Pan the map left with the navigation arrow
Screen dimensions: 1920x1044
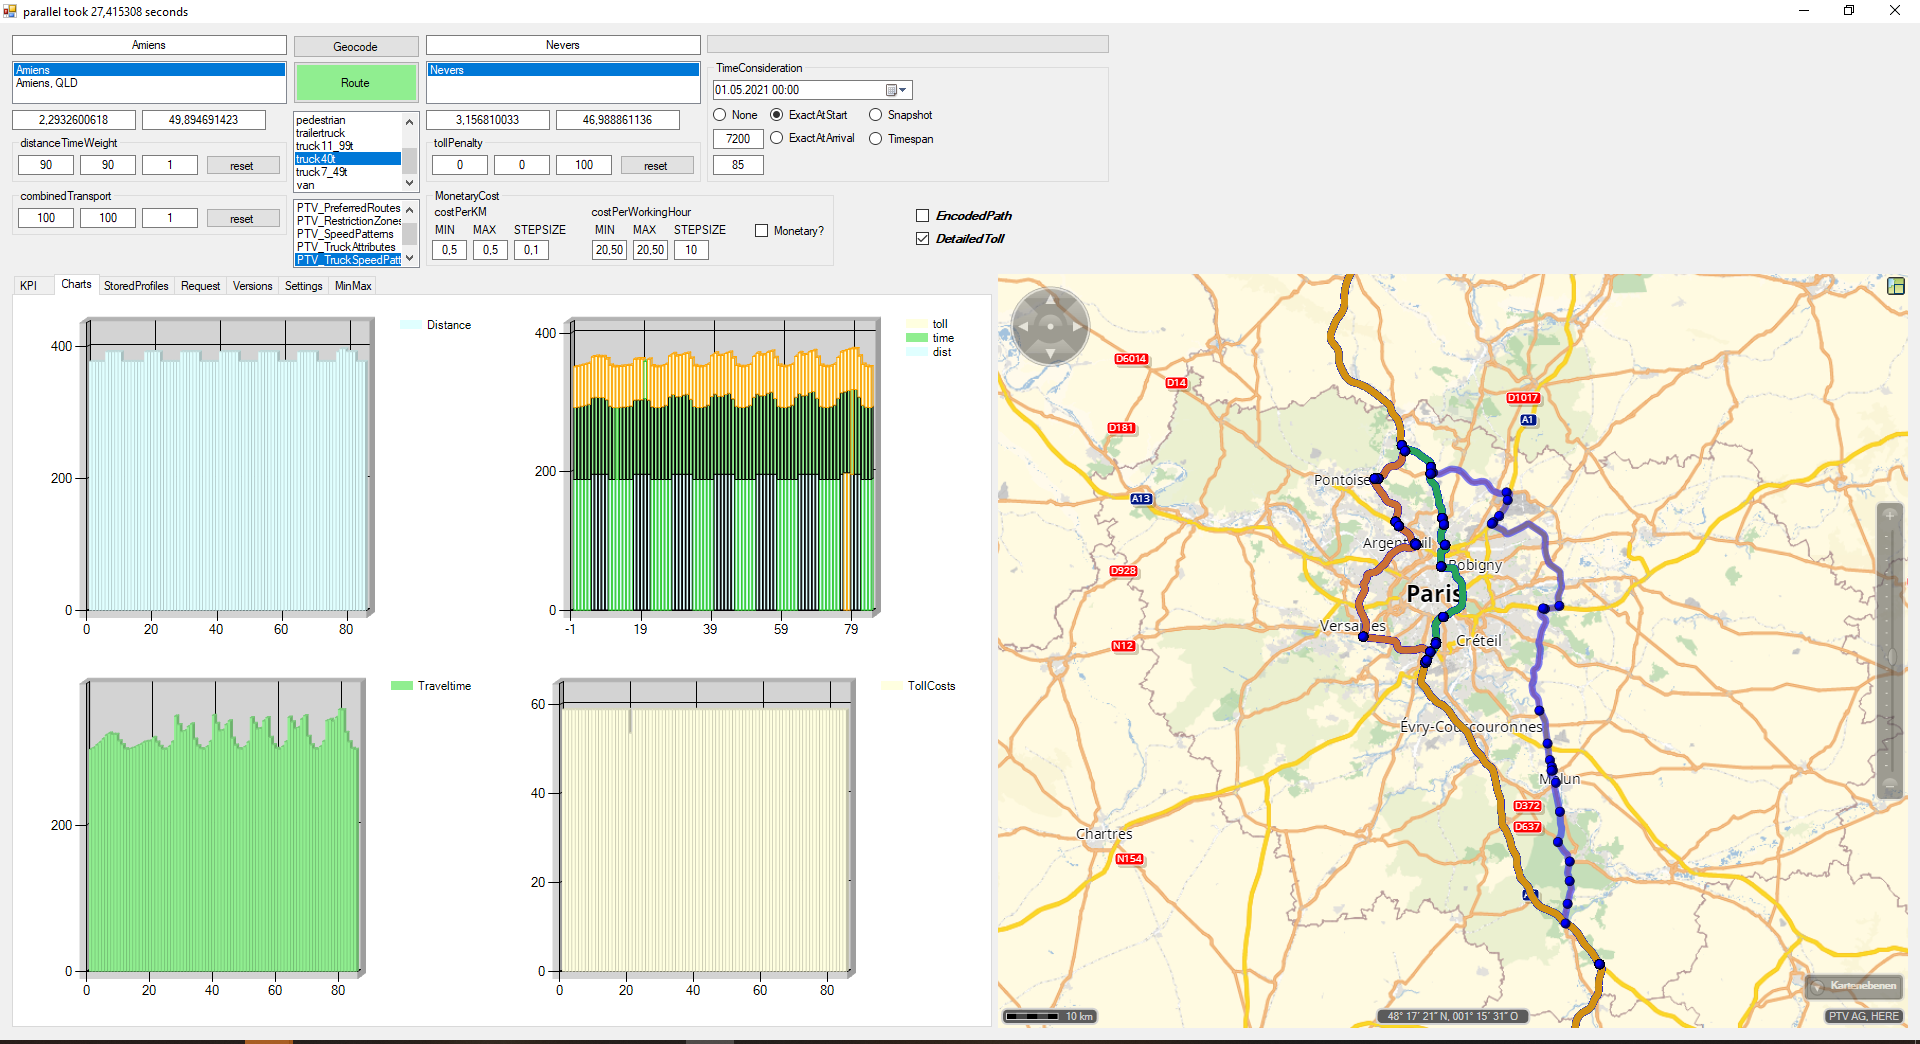click(x=1023, y=326)
